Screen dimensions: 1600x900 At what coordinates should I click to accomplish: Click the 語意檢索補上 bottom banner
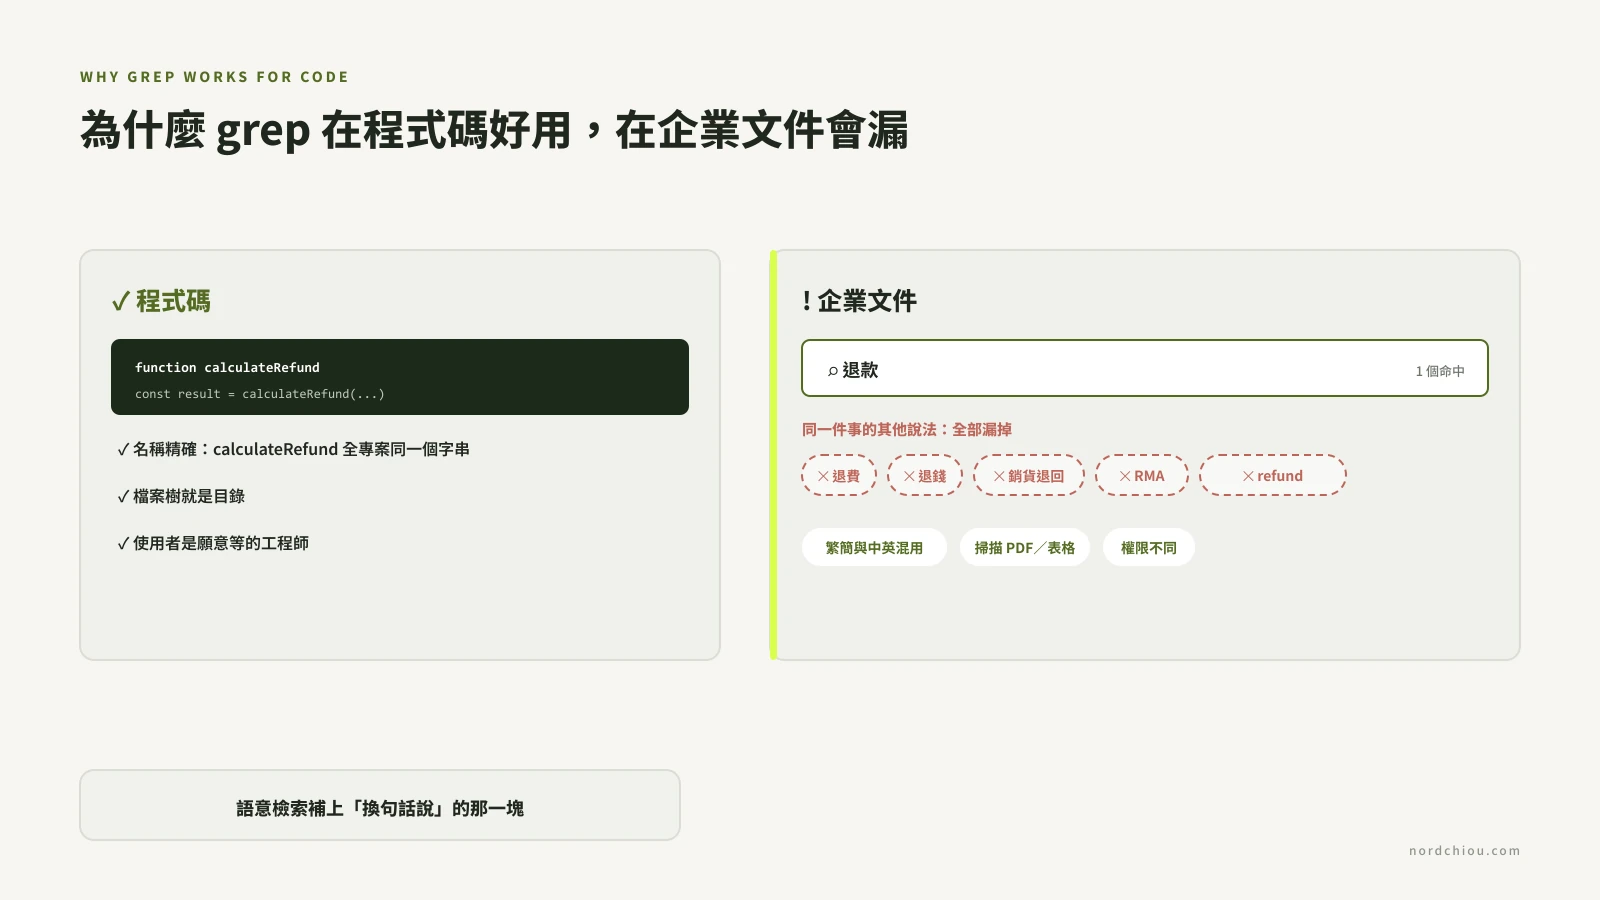[x=380, y=805]
